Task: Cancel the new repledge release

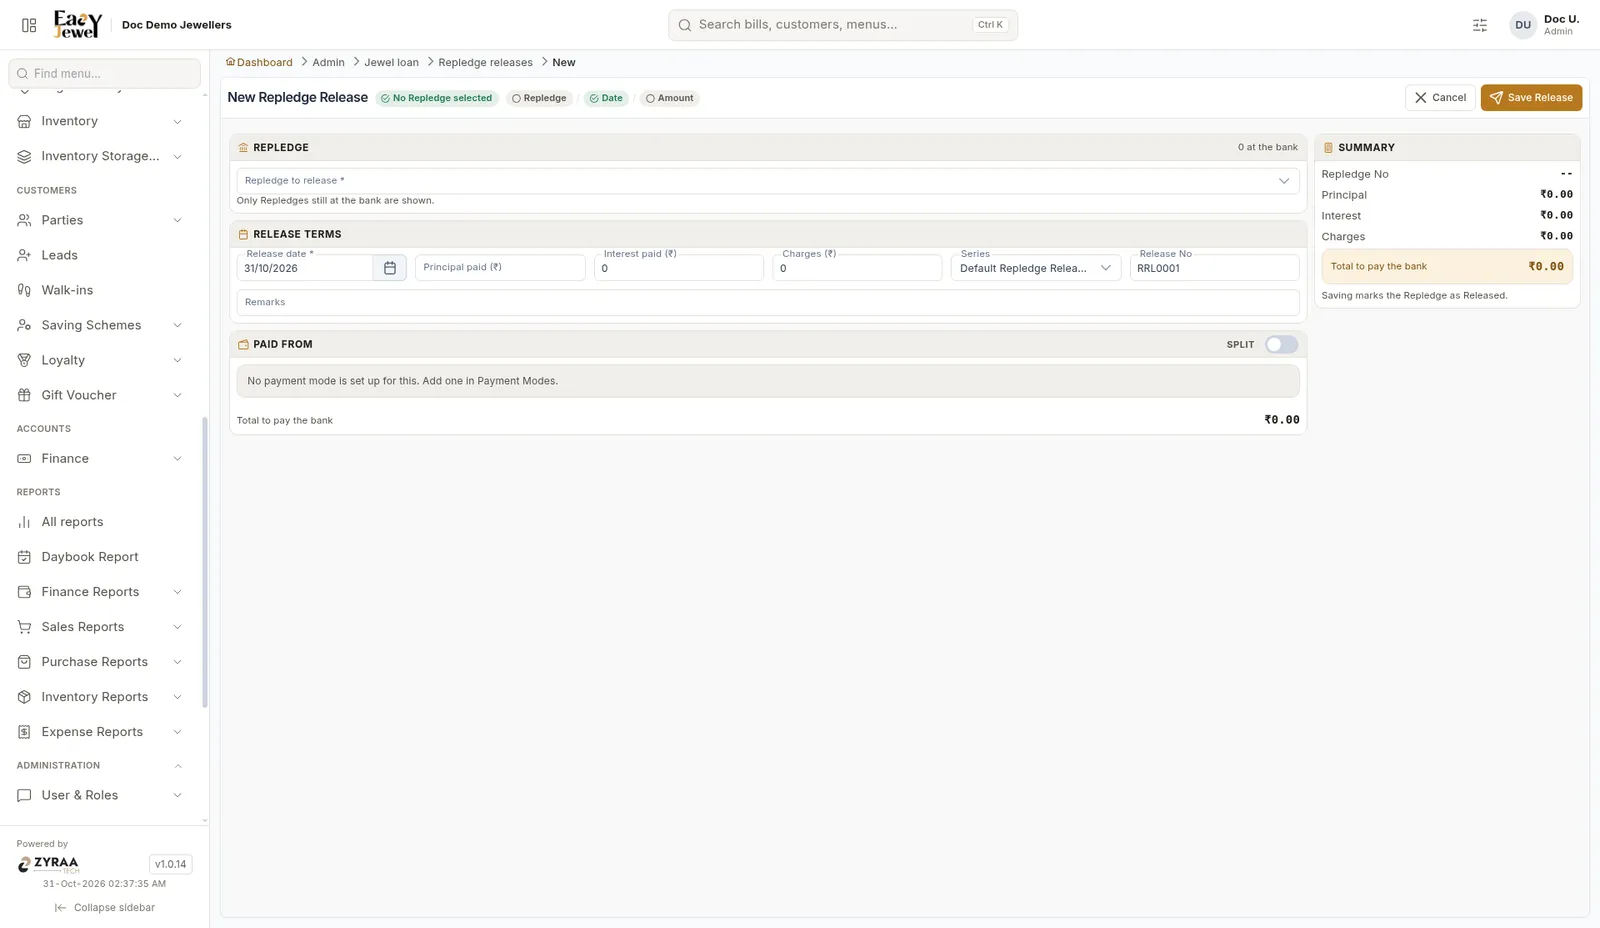Action: pyautogui.click(x=1440, y=98)
